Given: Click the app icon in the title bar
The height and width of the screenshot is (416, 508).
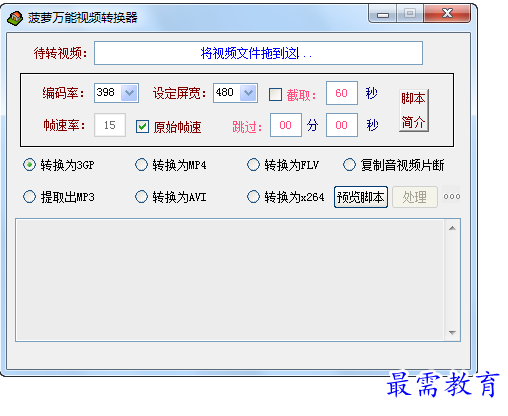Looking at the screenshot, I should (15, 18).
